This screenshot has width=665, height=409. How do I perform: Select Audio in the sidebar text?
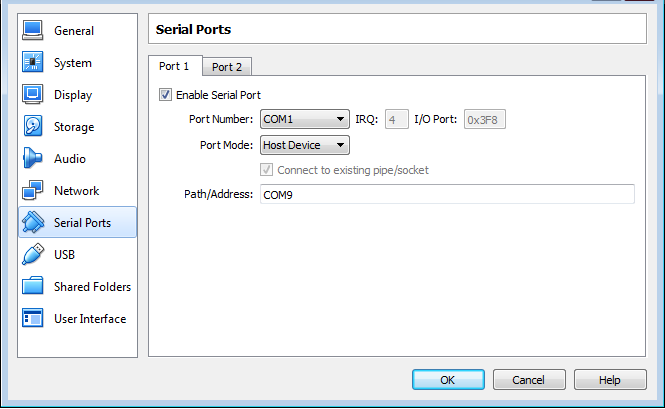pyautogui.click(x=70, y=159)
